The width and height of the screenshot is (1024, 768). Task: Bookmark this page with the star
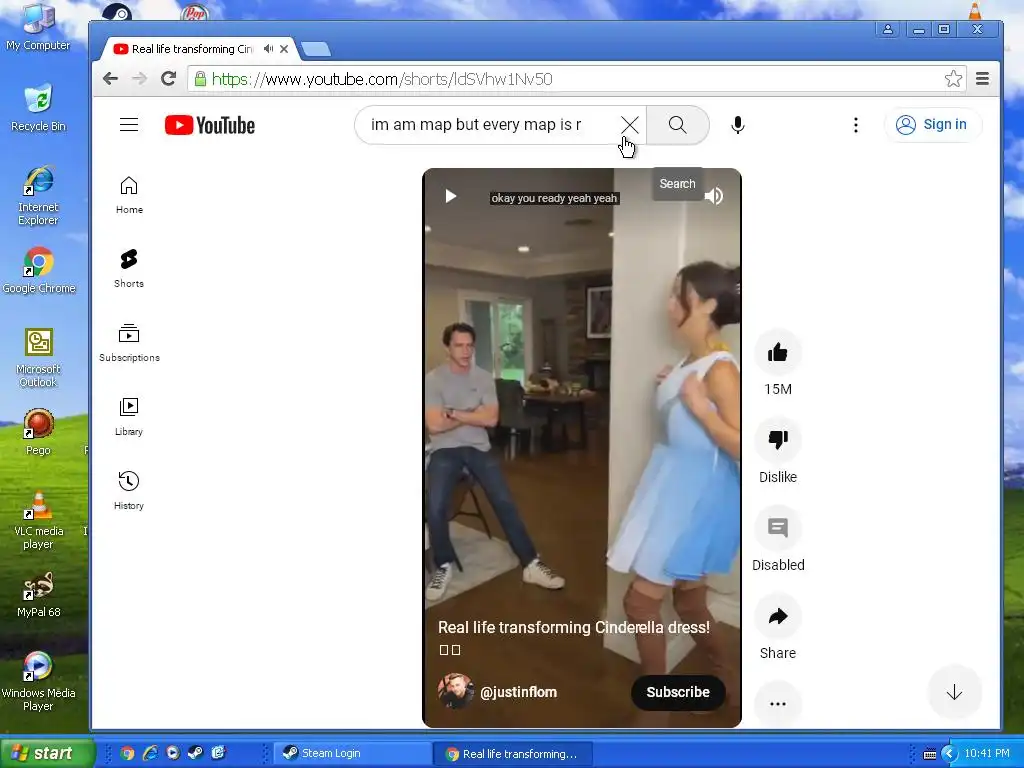tap(953, 79)
